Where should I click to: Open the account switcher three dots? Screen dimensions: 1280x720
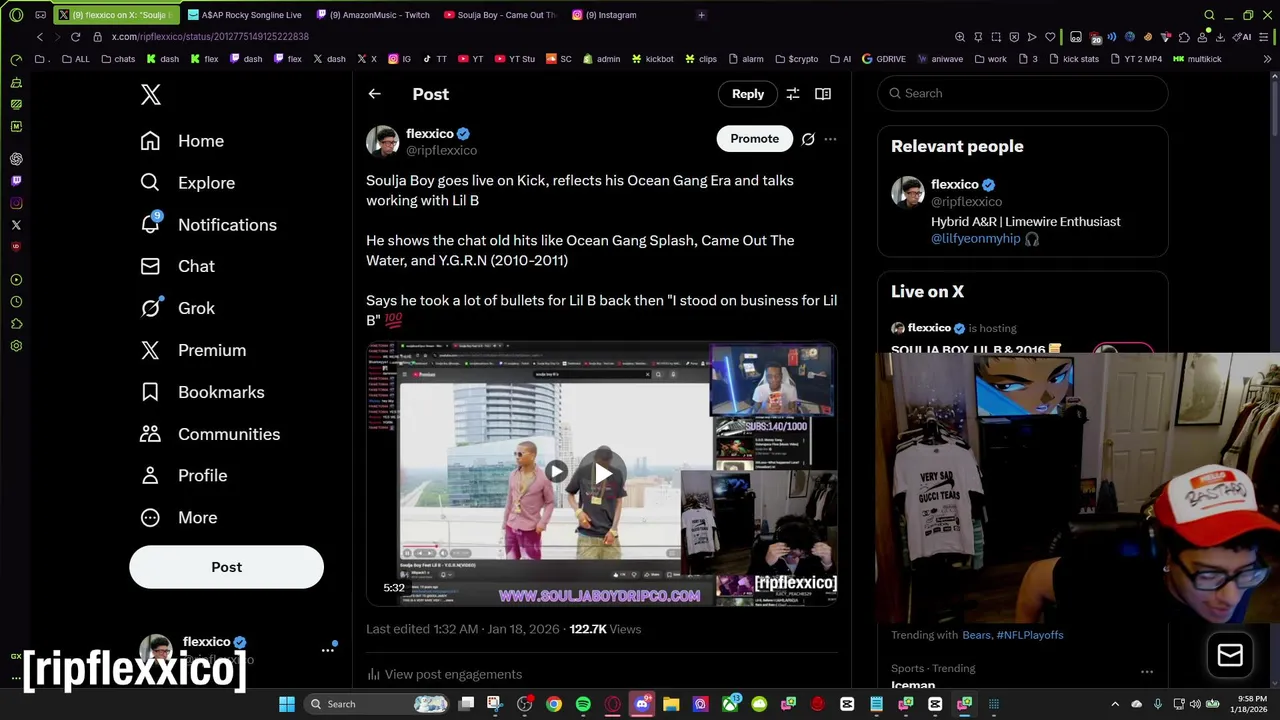pyautogui.click(x=327, y=650)
